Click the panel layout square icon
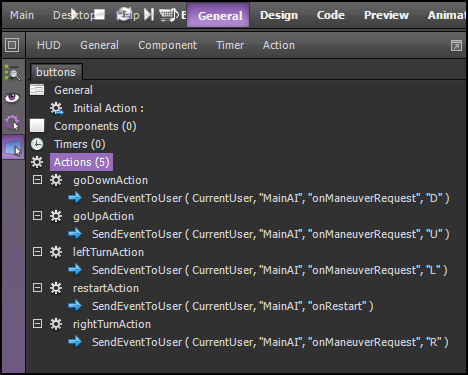Screen dimensions: 468x375 12,45
